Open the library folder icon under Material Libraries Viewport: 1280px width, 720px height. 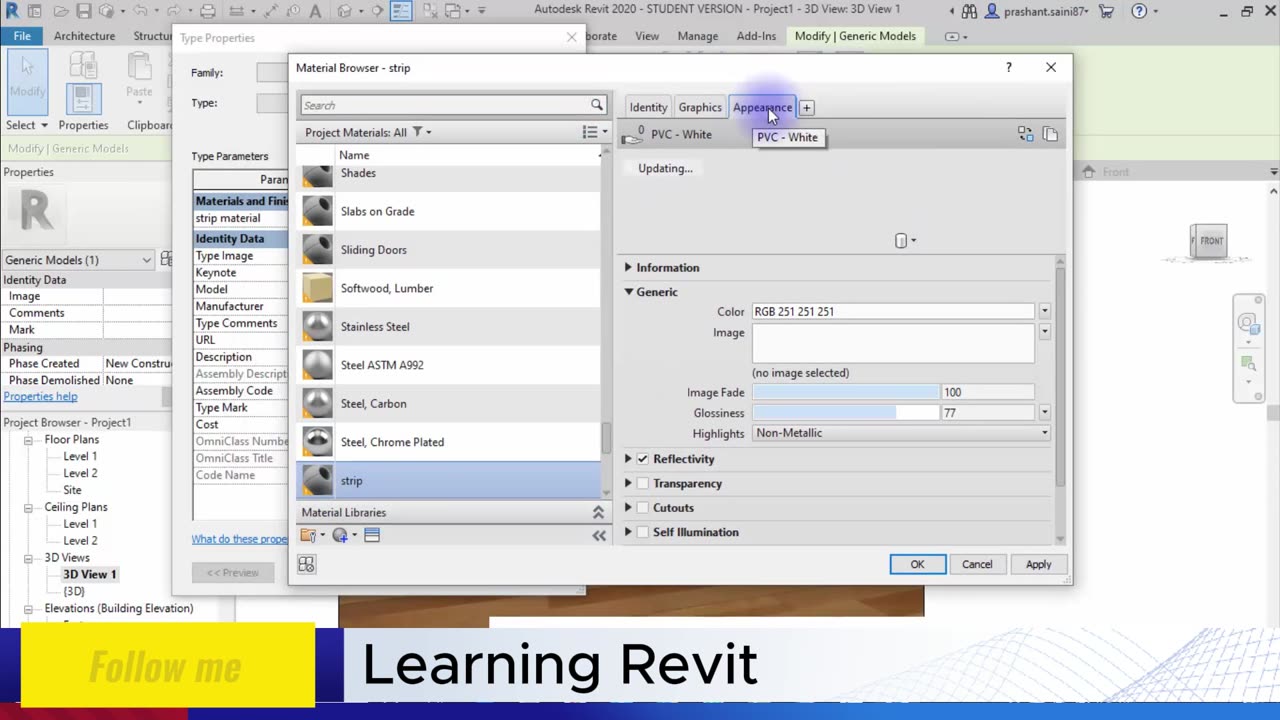[308, 536]
